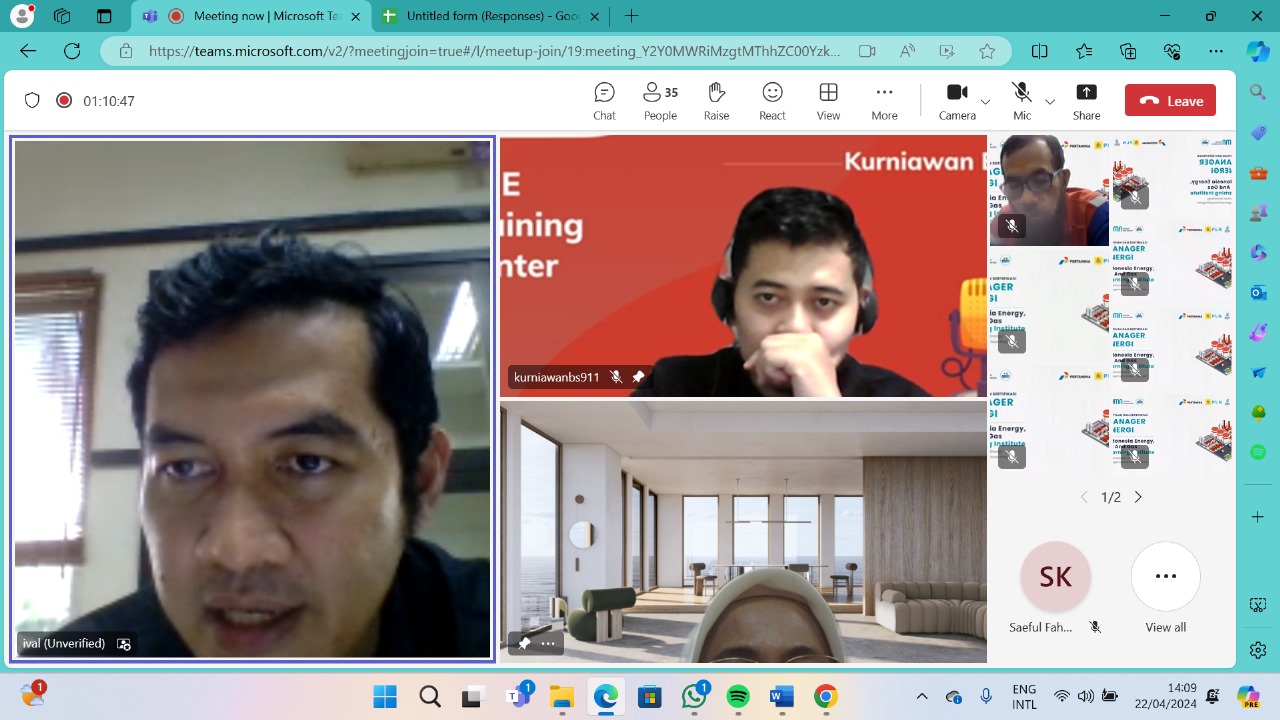
Task: View site information lock icon
Action: click(125, 51)
